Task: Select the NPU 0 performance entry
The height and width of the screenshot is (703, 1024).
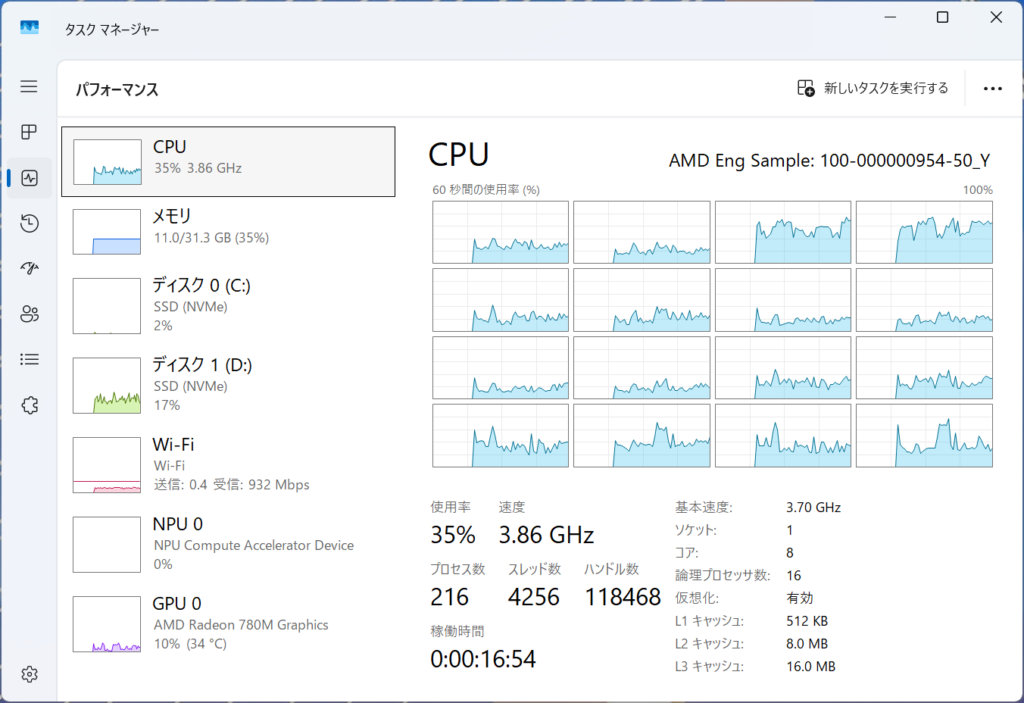Action: point(228,544)
